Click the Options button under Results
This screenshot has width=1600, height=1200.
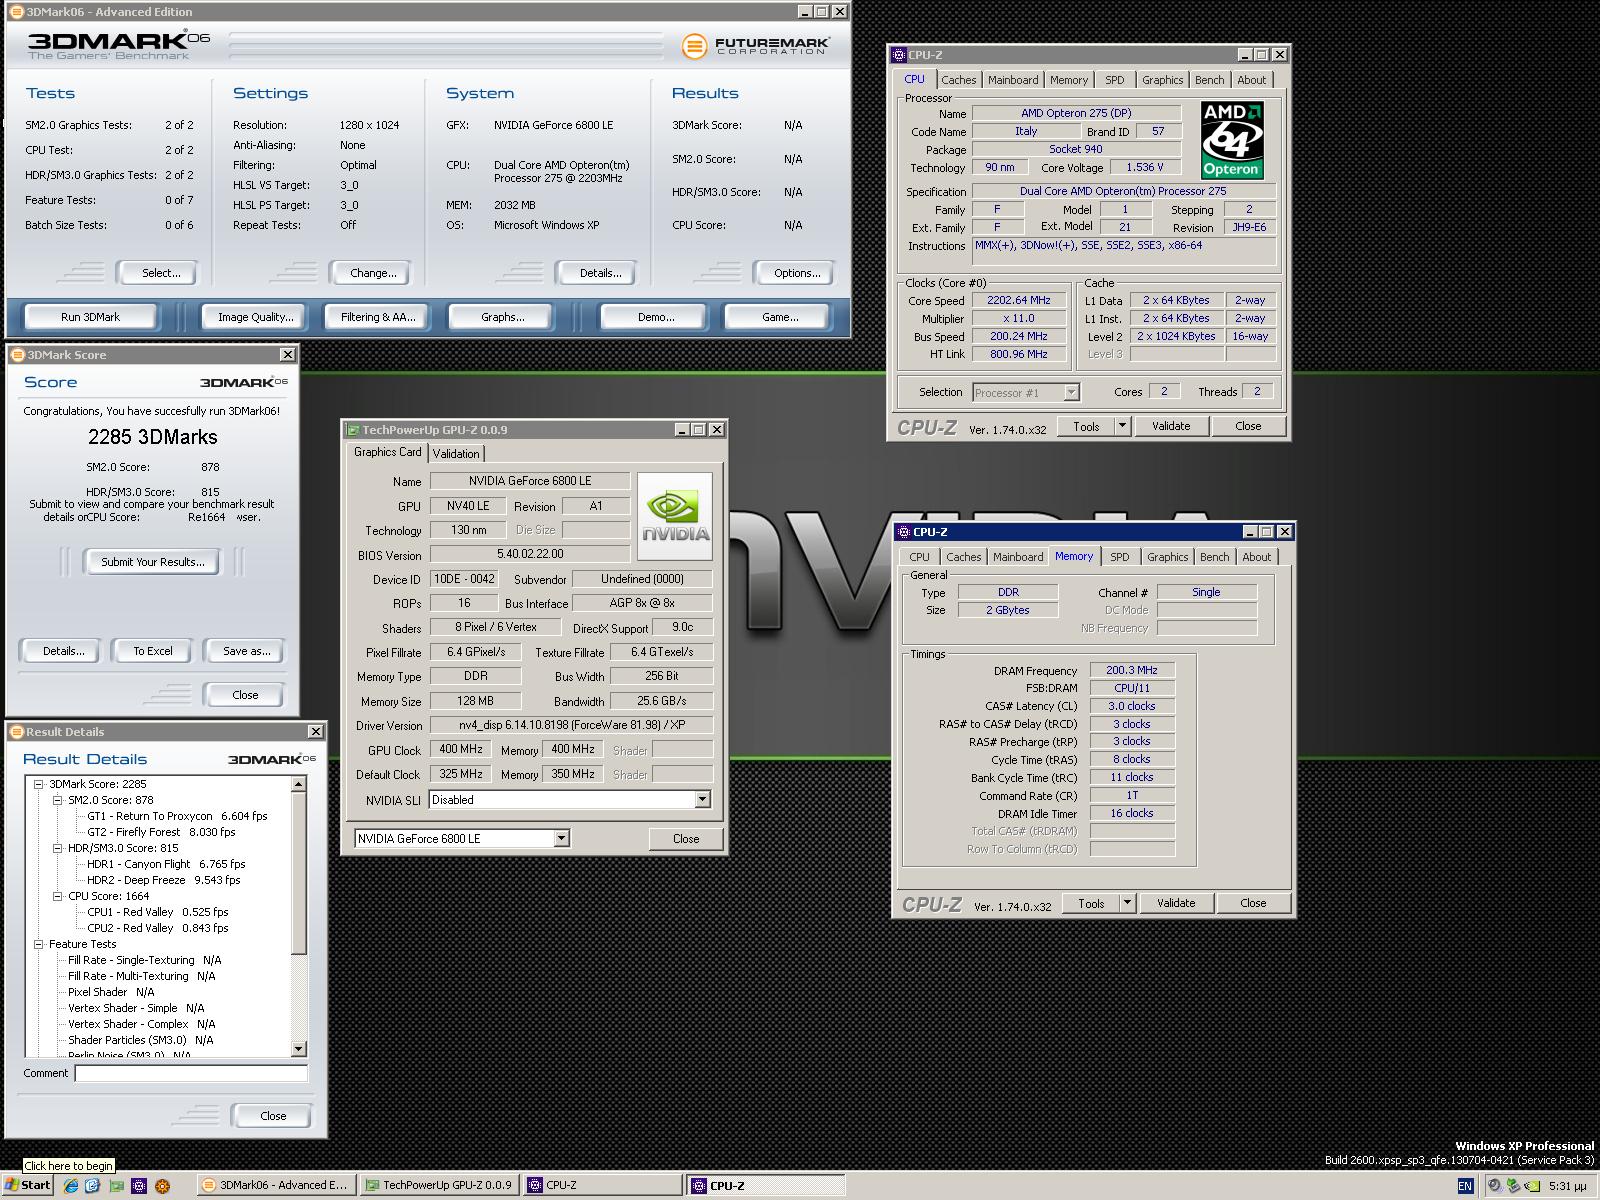[x=797, y=273]
